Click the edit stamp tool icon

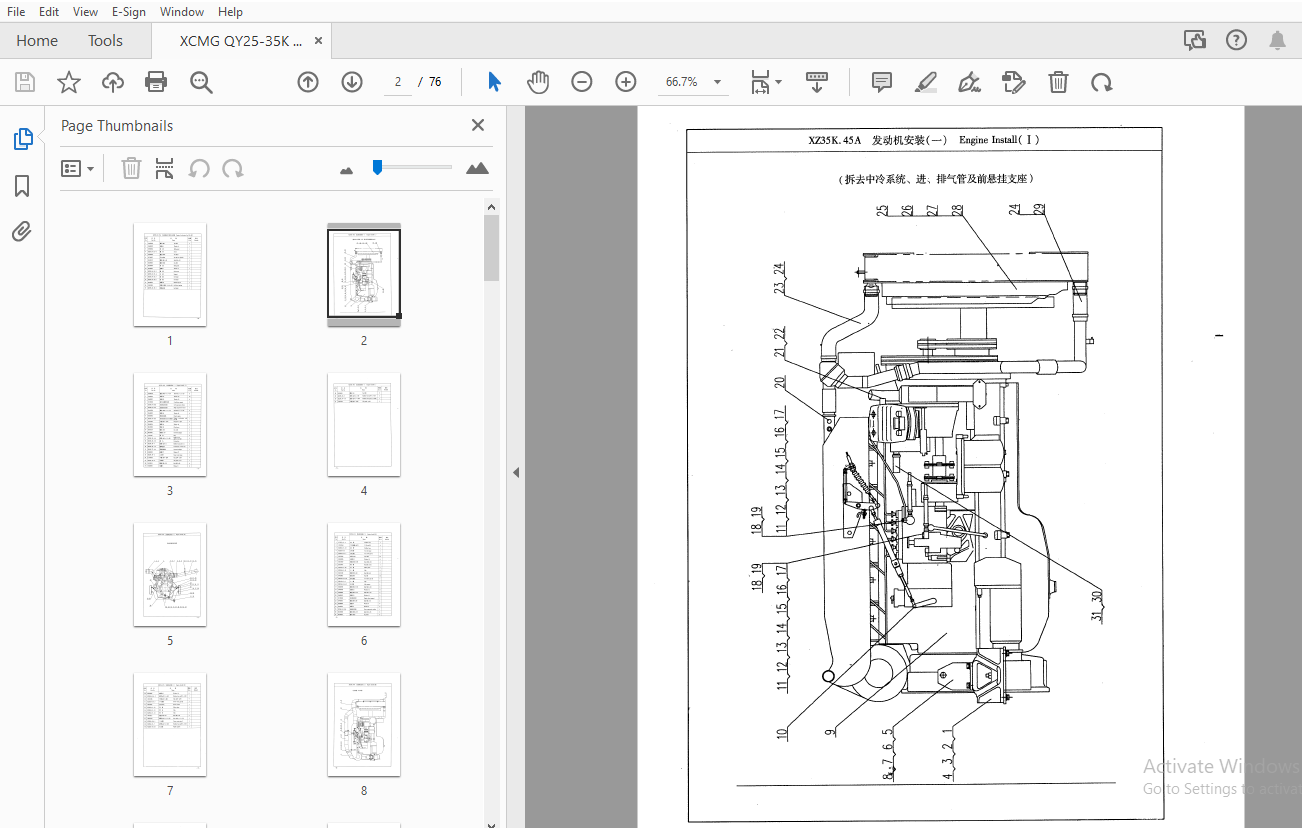(x=1014, y=82)
